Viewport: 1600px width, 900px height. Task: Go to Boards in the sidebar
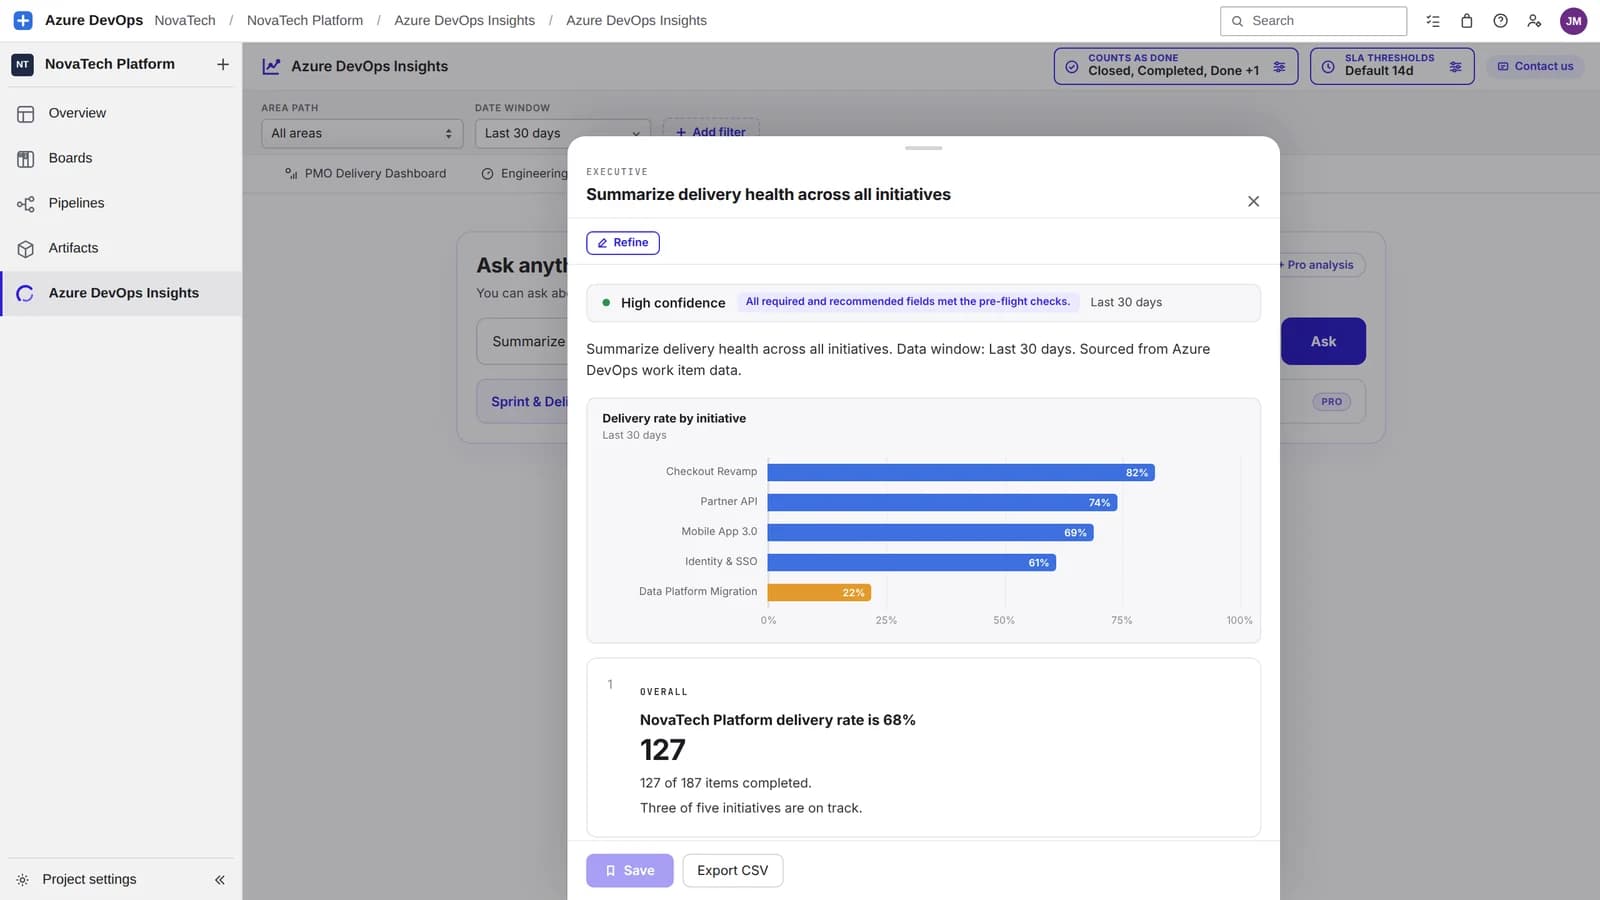pos(121,158)
